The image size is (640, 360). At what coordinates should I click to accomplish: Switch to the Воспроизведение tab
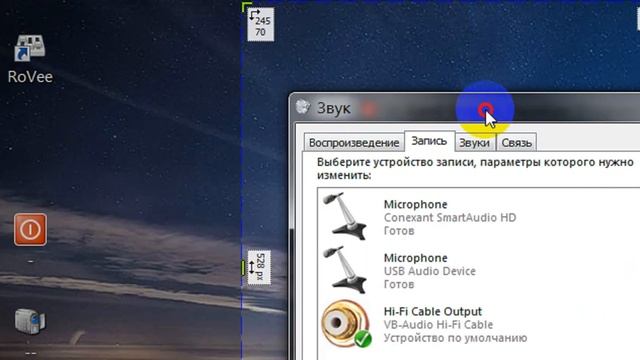353,143
